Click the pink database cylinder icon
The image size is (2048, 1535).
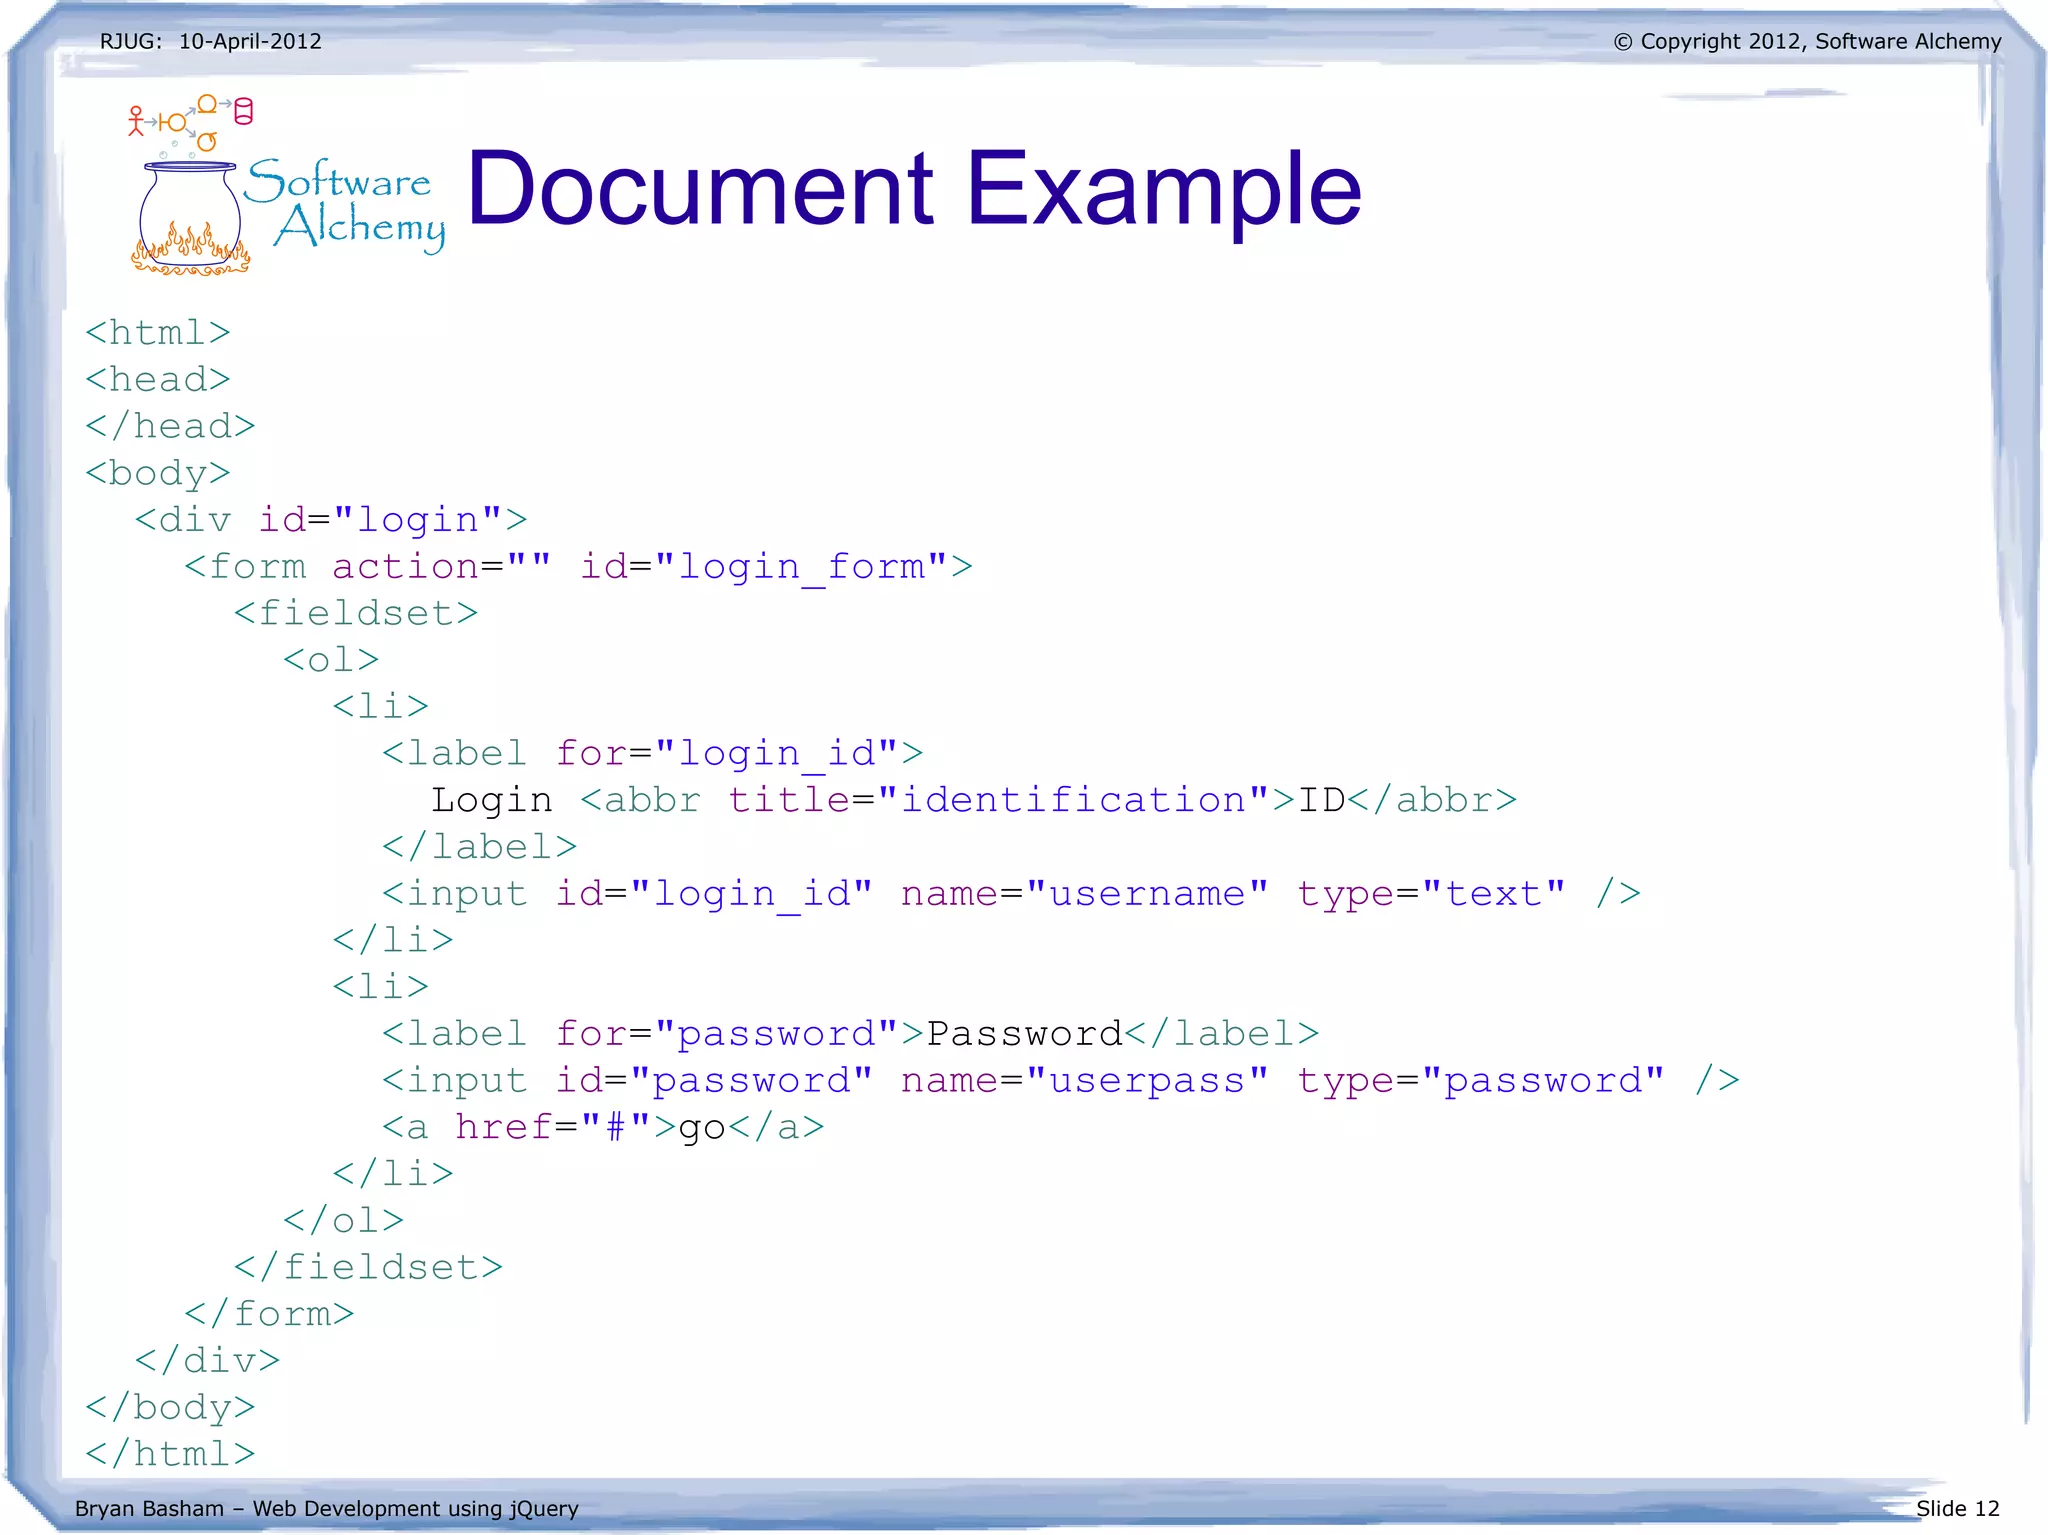243,111
